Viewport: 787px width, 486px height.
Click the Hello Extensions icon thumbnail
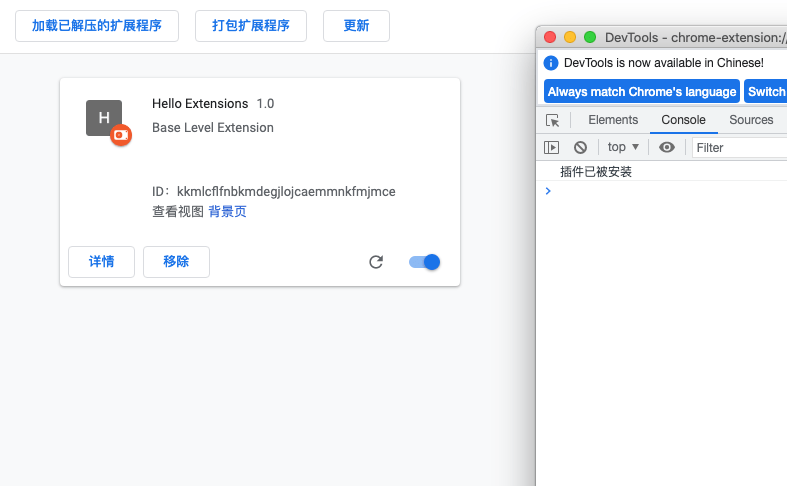click(x=104, y=118)
